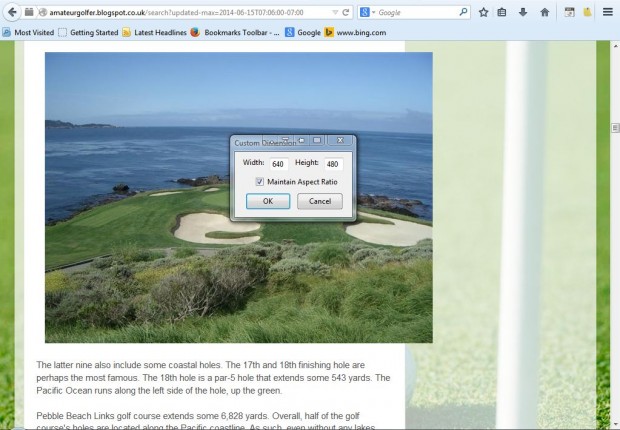Open the Bookmarks Toolbar bookmark item

click(x=235, y=33)
